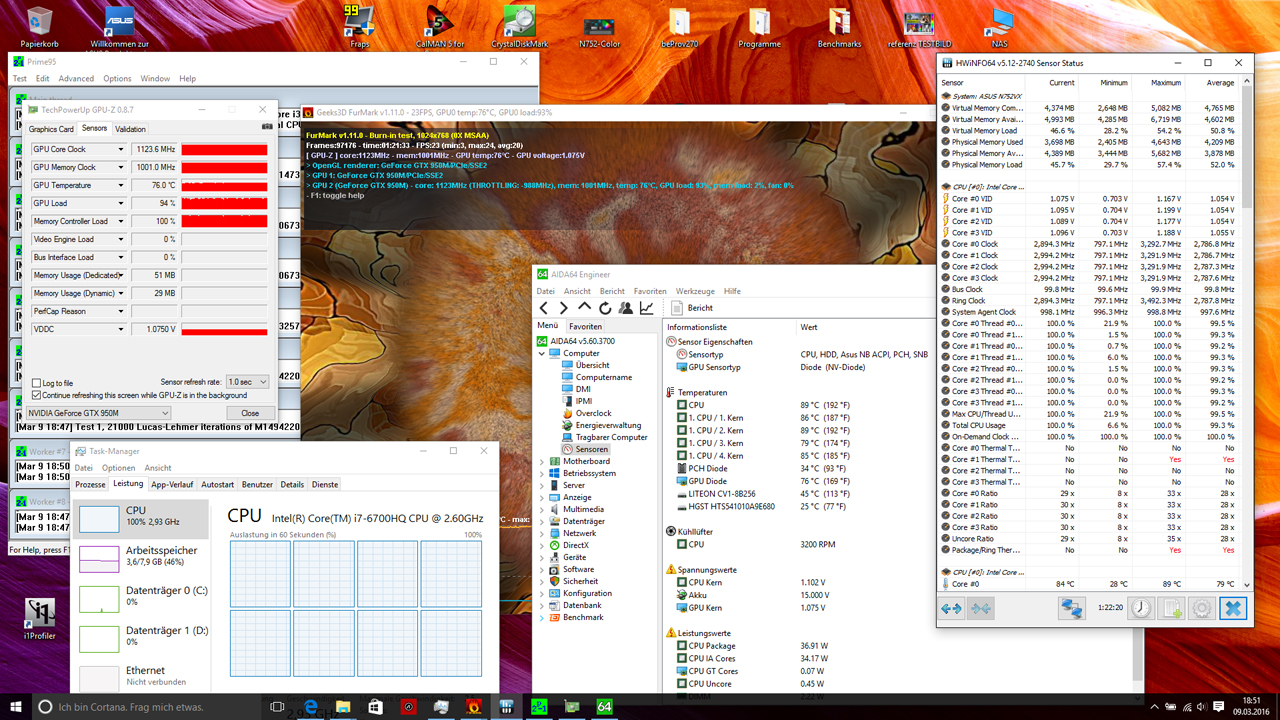Click GPU Load red bar graph in GPU-Z

click(224, 203)
